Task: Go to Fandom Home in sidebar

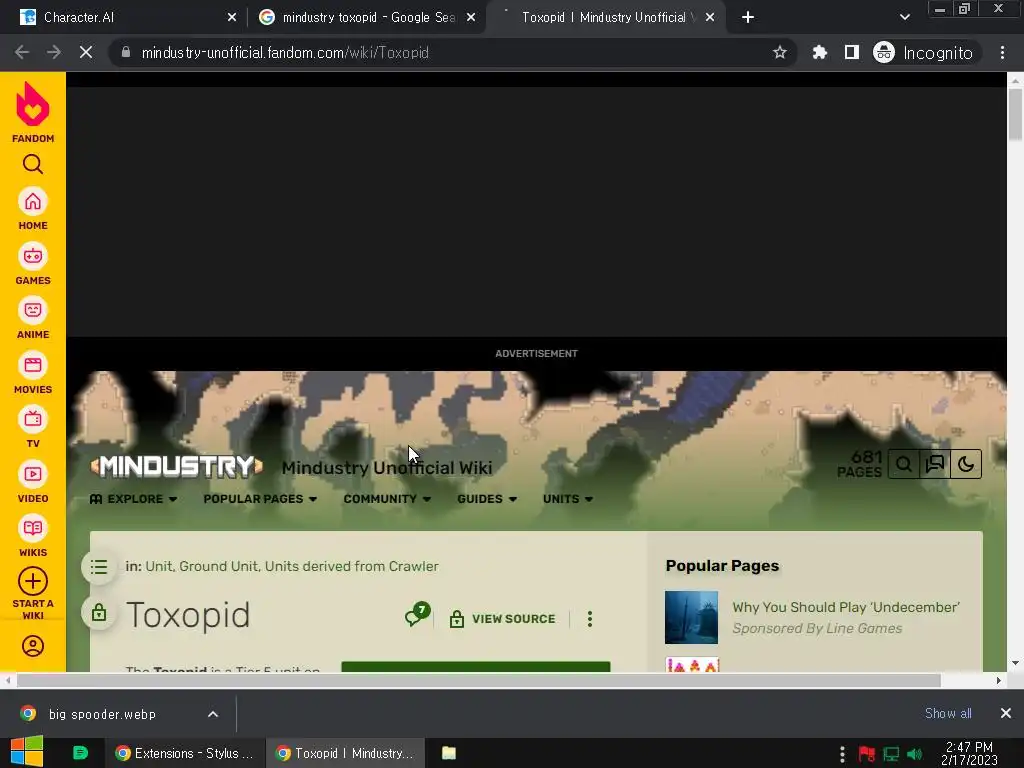Action: (x=33, y=209)
